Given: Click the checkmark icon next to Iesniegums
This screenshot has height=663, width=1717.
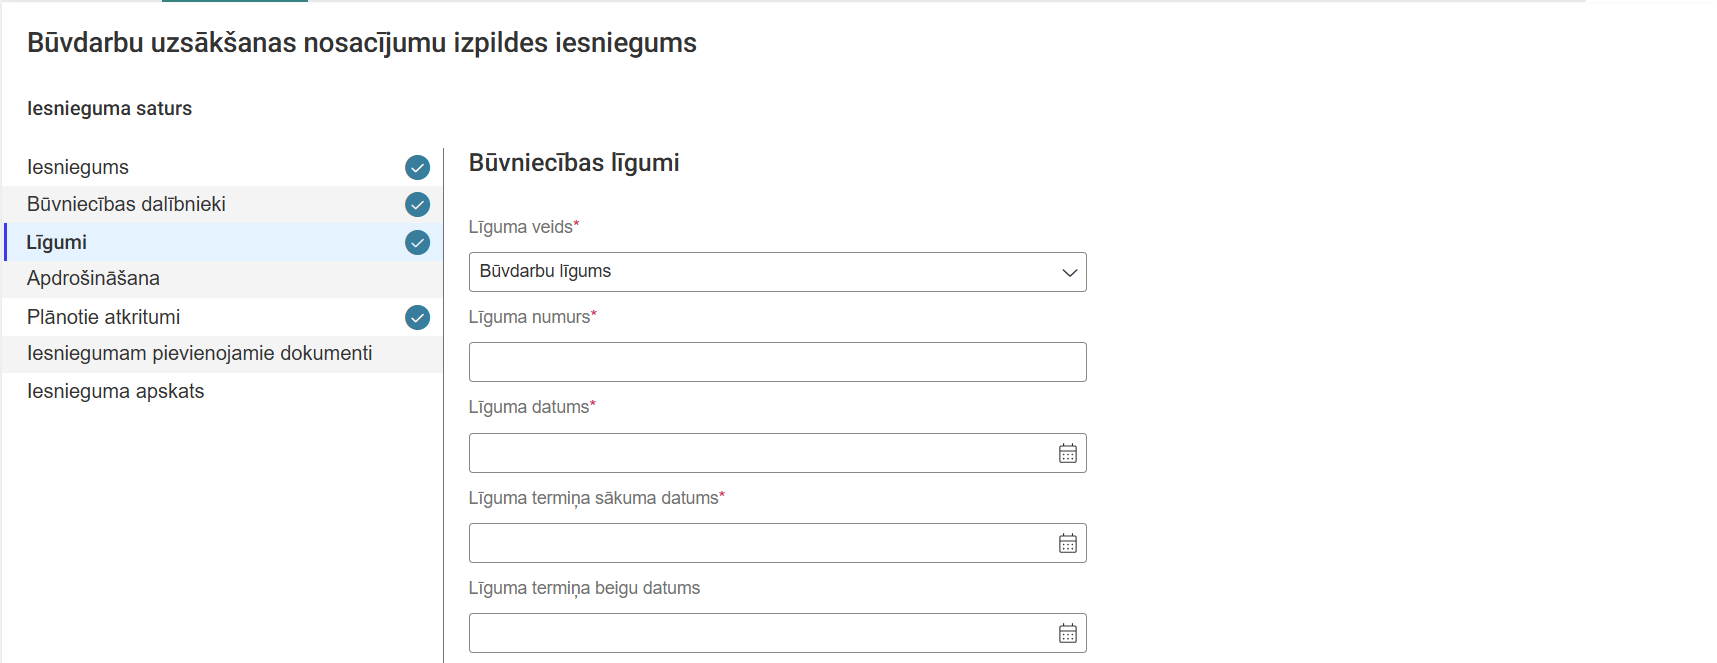Looking at the screenshot, I should pyautogui.click(x=417, y=167).
